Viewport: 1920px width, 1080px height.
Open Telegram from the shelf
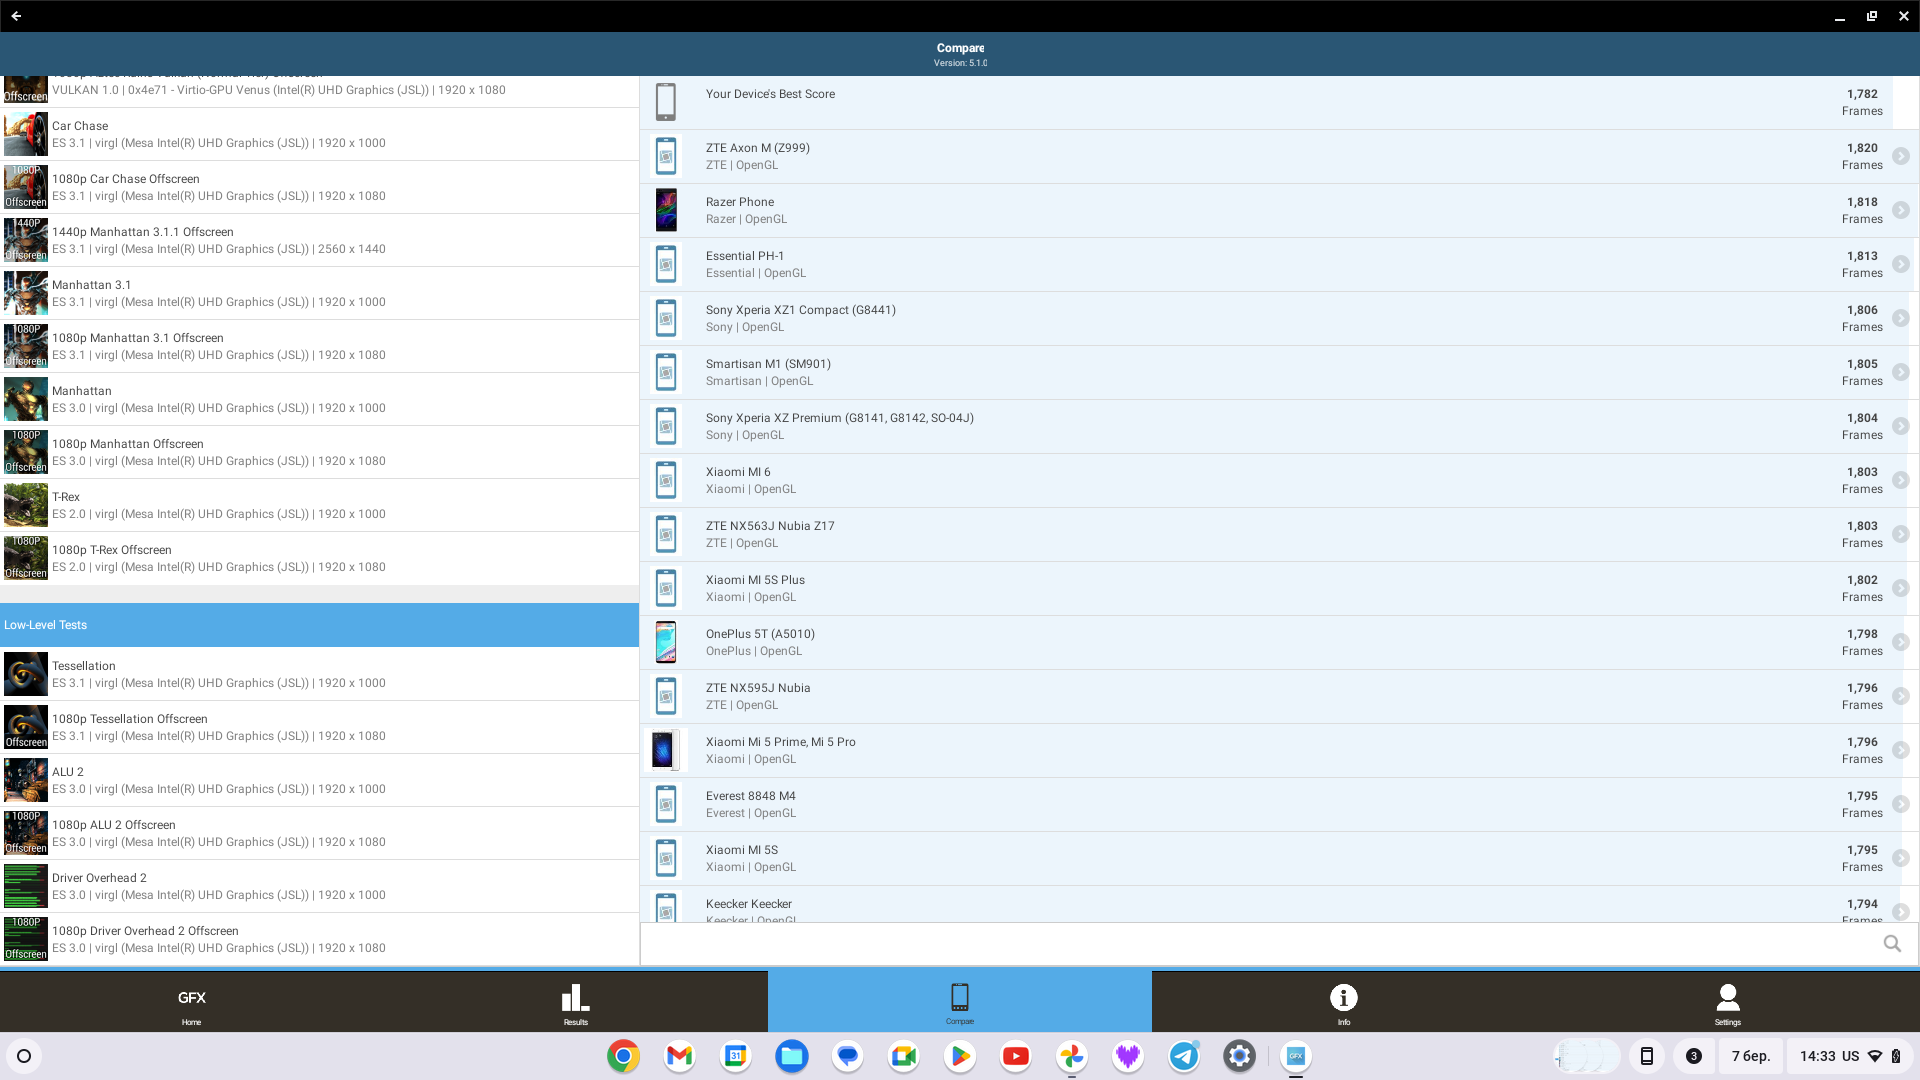pos(1184,1056)
